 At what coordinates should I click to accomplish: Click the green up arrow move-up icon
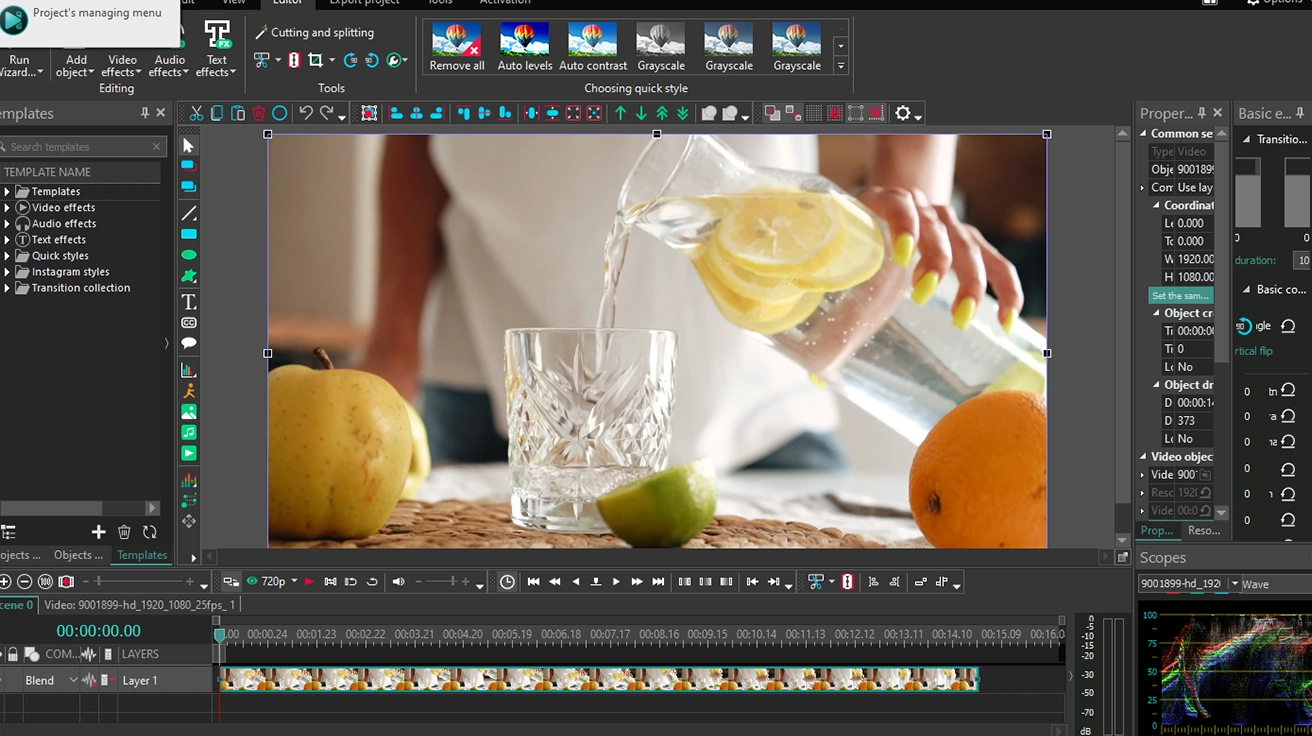620,113
